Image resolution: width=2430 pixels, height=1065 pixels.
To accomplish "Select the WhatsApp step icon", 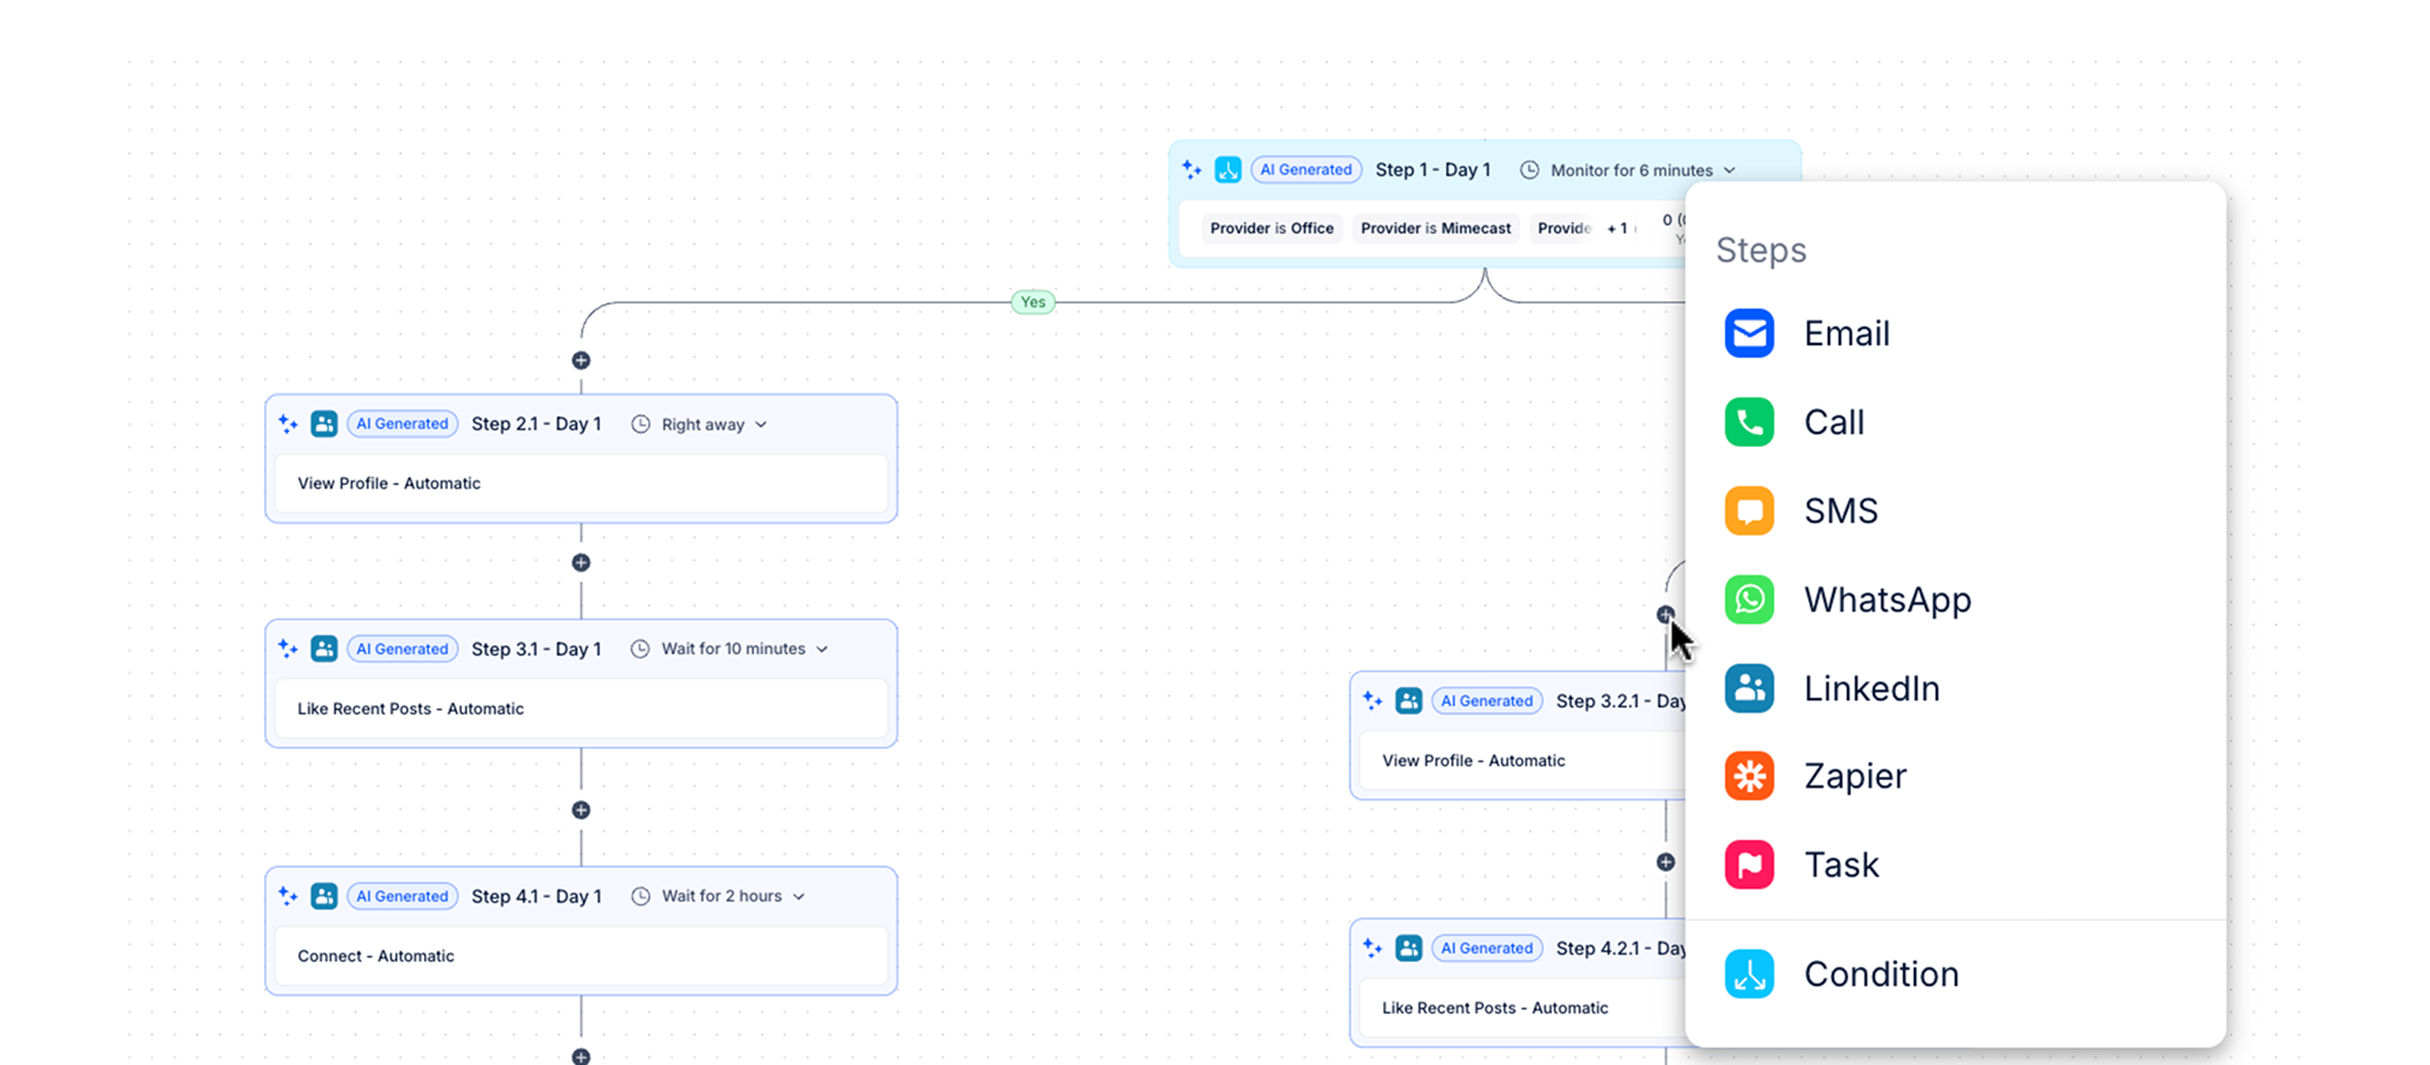I will [x=1749, y=600].
